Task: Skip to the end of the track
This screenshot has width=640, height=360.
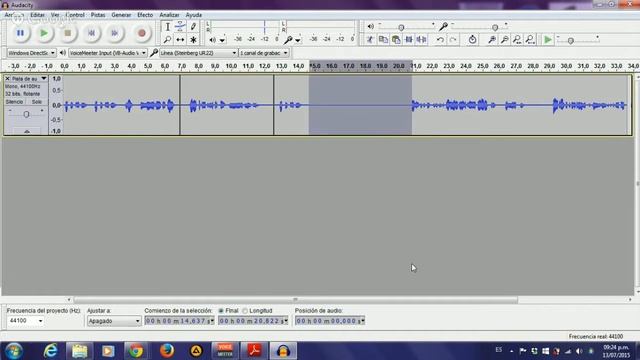Action: pos(115,33)
